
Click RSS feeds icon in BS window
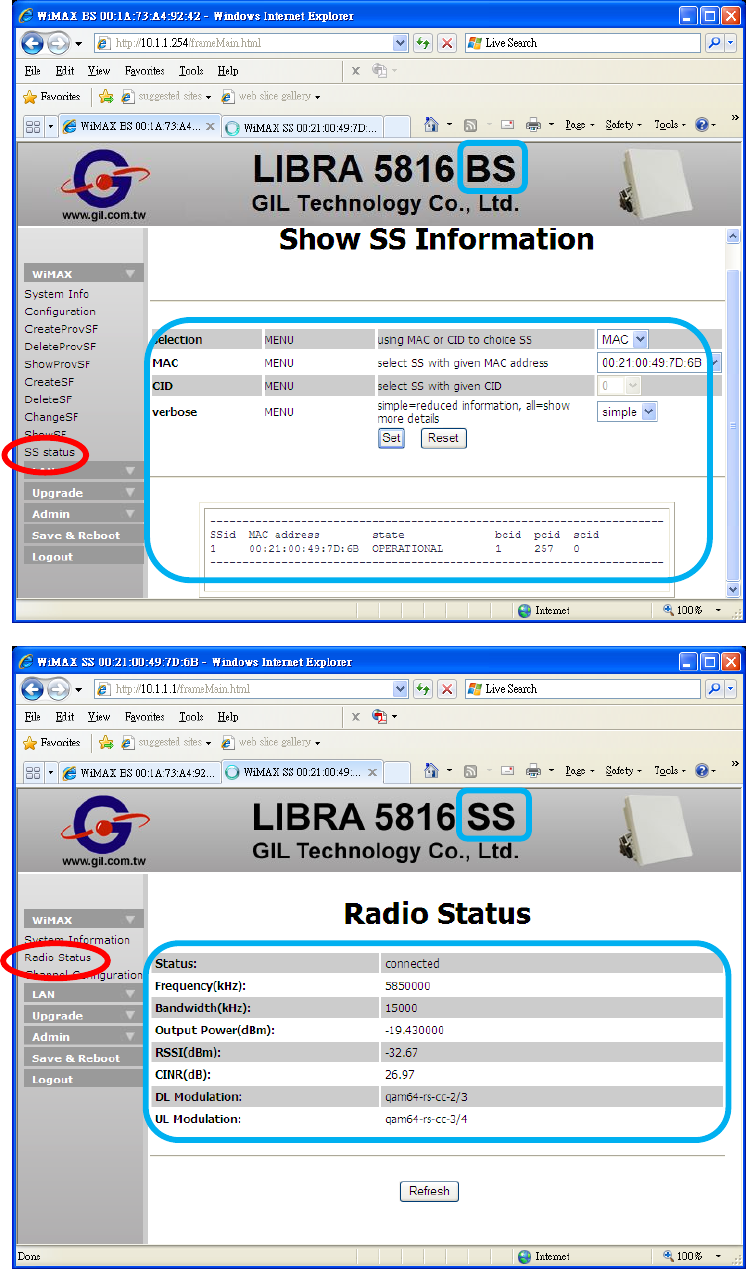pyautogui.click(x=470, y=125)
